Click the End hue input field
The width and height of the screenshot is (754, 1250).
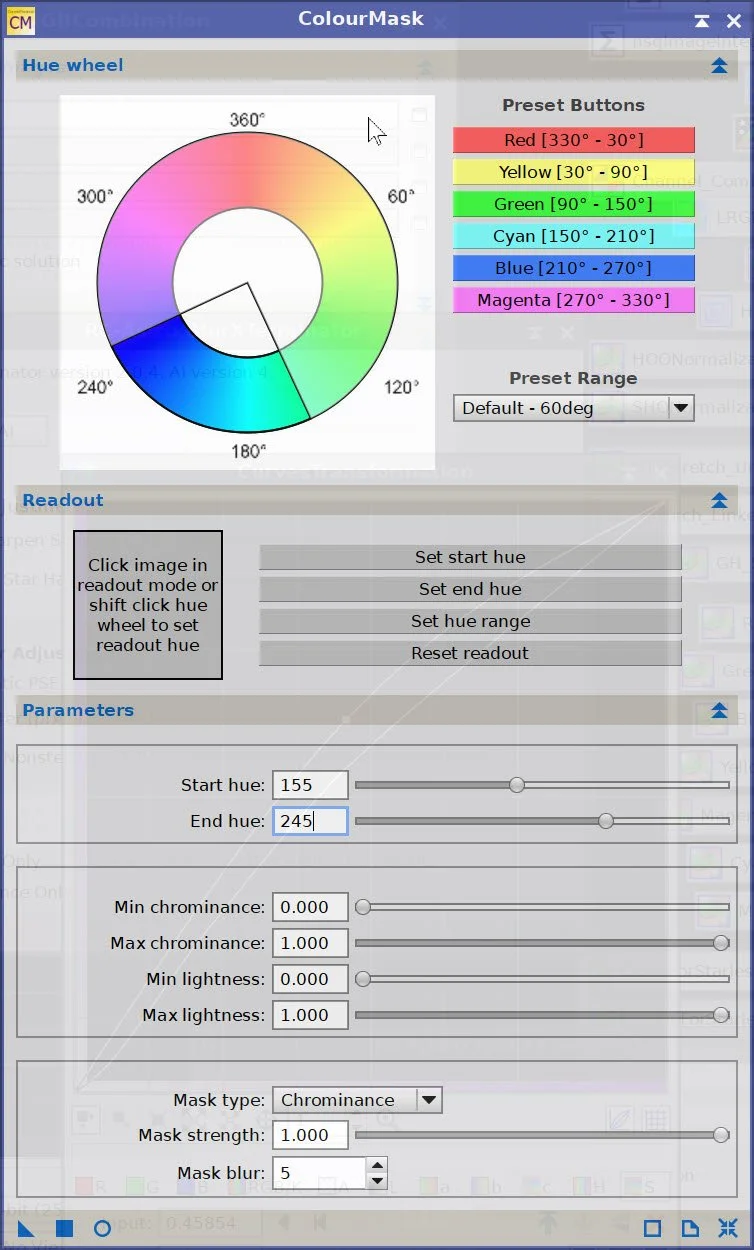(x=310, y=821)
